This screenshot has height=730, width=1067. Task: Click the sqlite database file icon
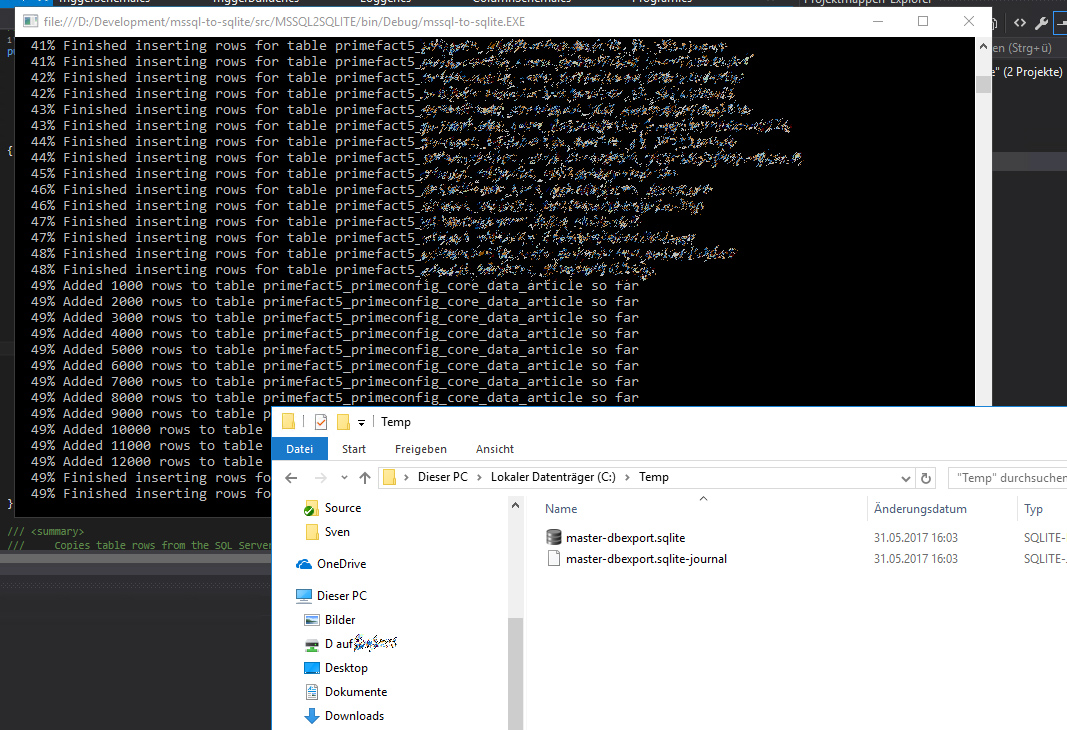click(x=554, y=537)
